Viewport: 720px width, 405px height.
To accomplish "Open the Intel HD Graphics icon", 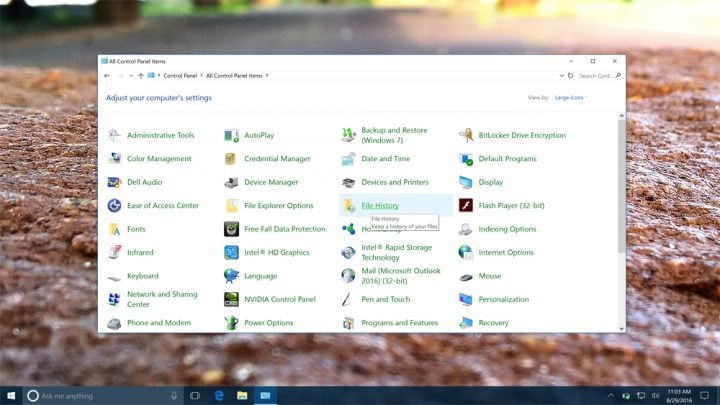I will pos(231,253).
